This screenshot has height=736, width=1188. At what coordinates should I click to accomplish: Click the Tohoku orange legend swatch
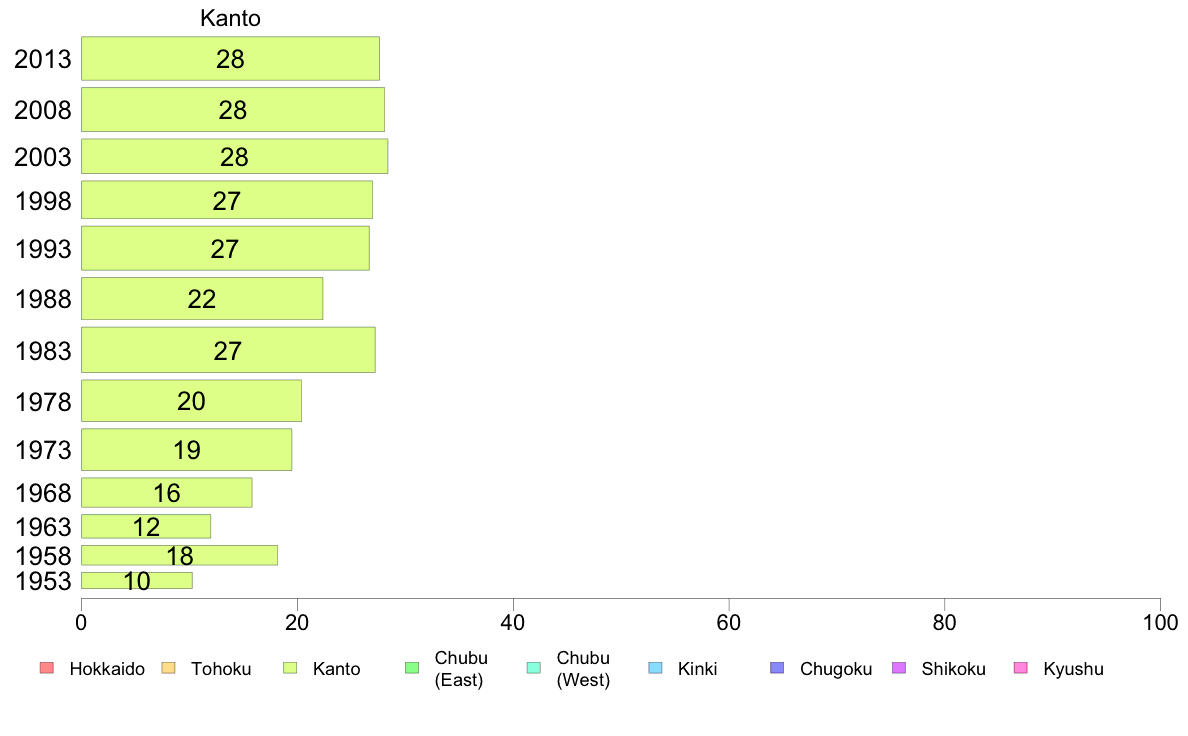point(168,668)
